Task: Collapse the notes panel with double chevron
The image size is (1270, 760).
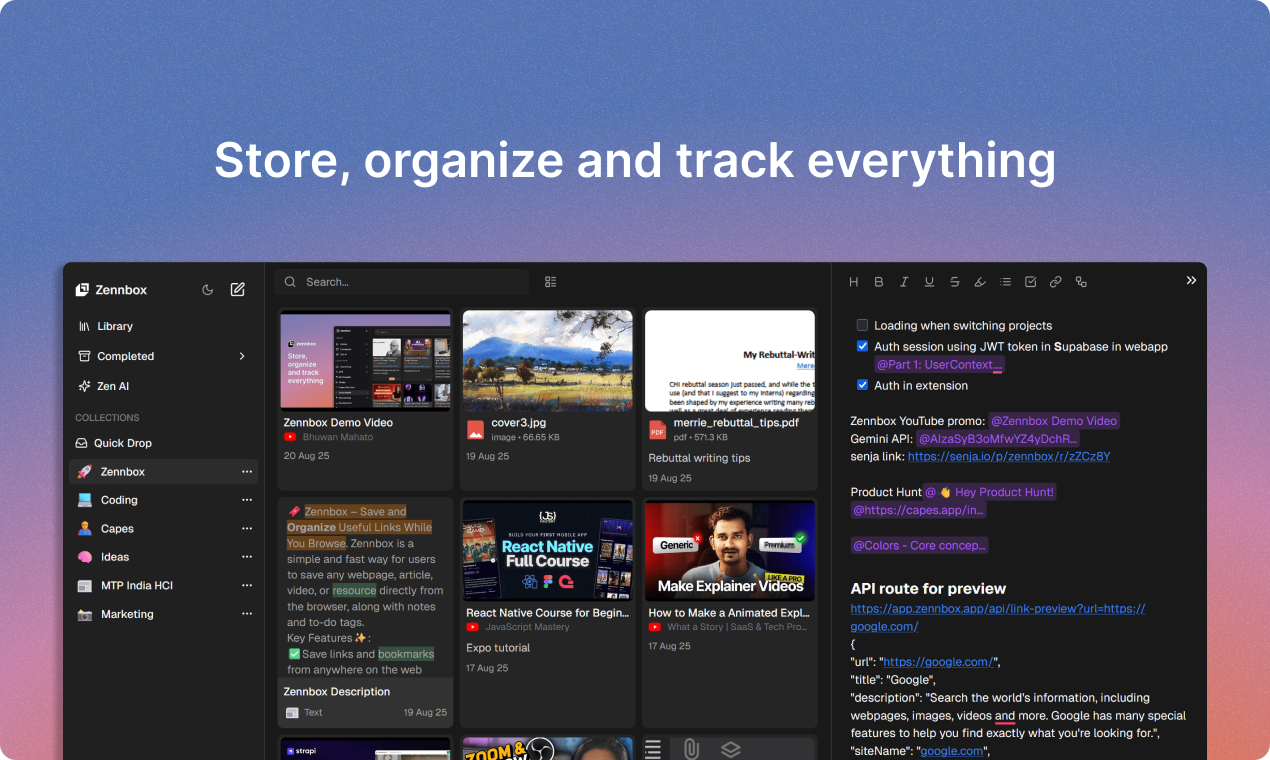Action: (1191, 281)
